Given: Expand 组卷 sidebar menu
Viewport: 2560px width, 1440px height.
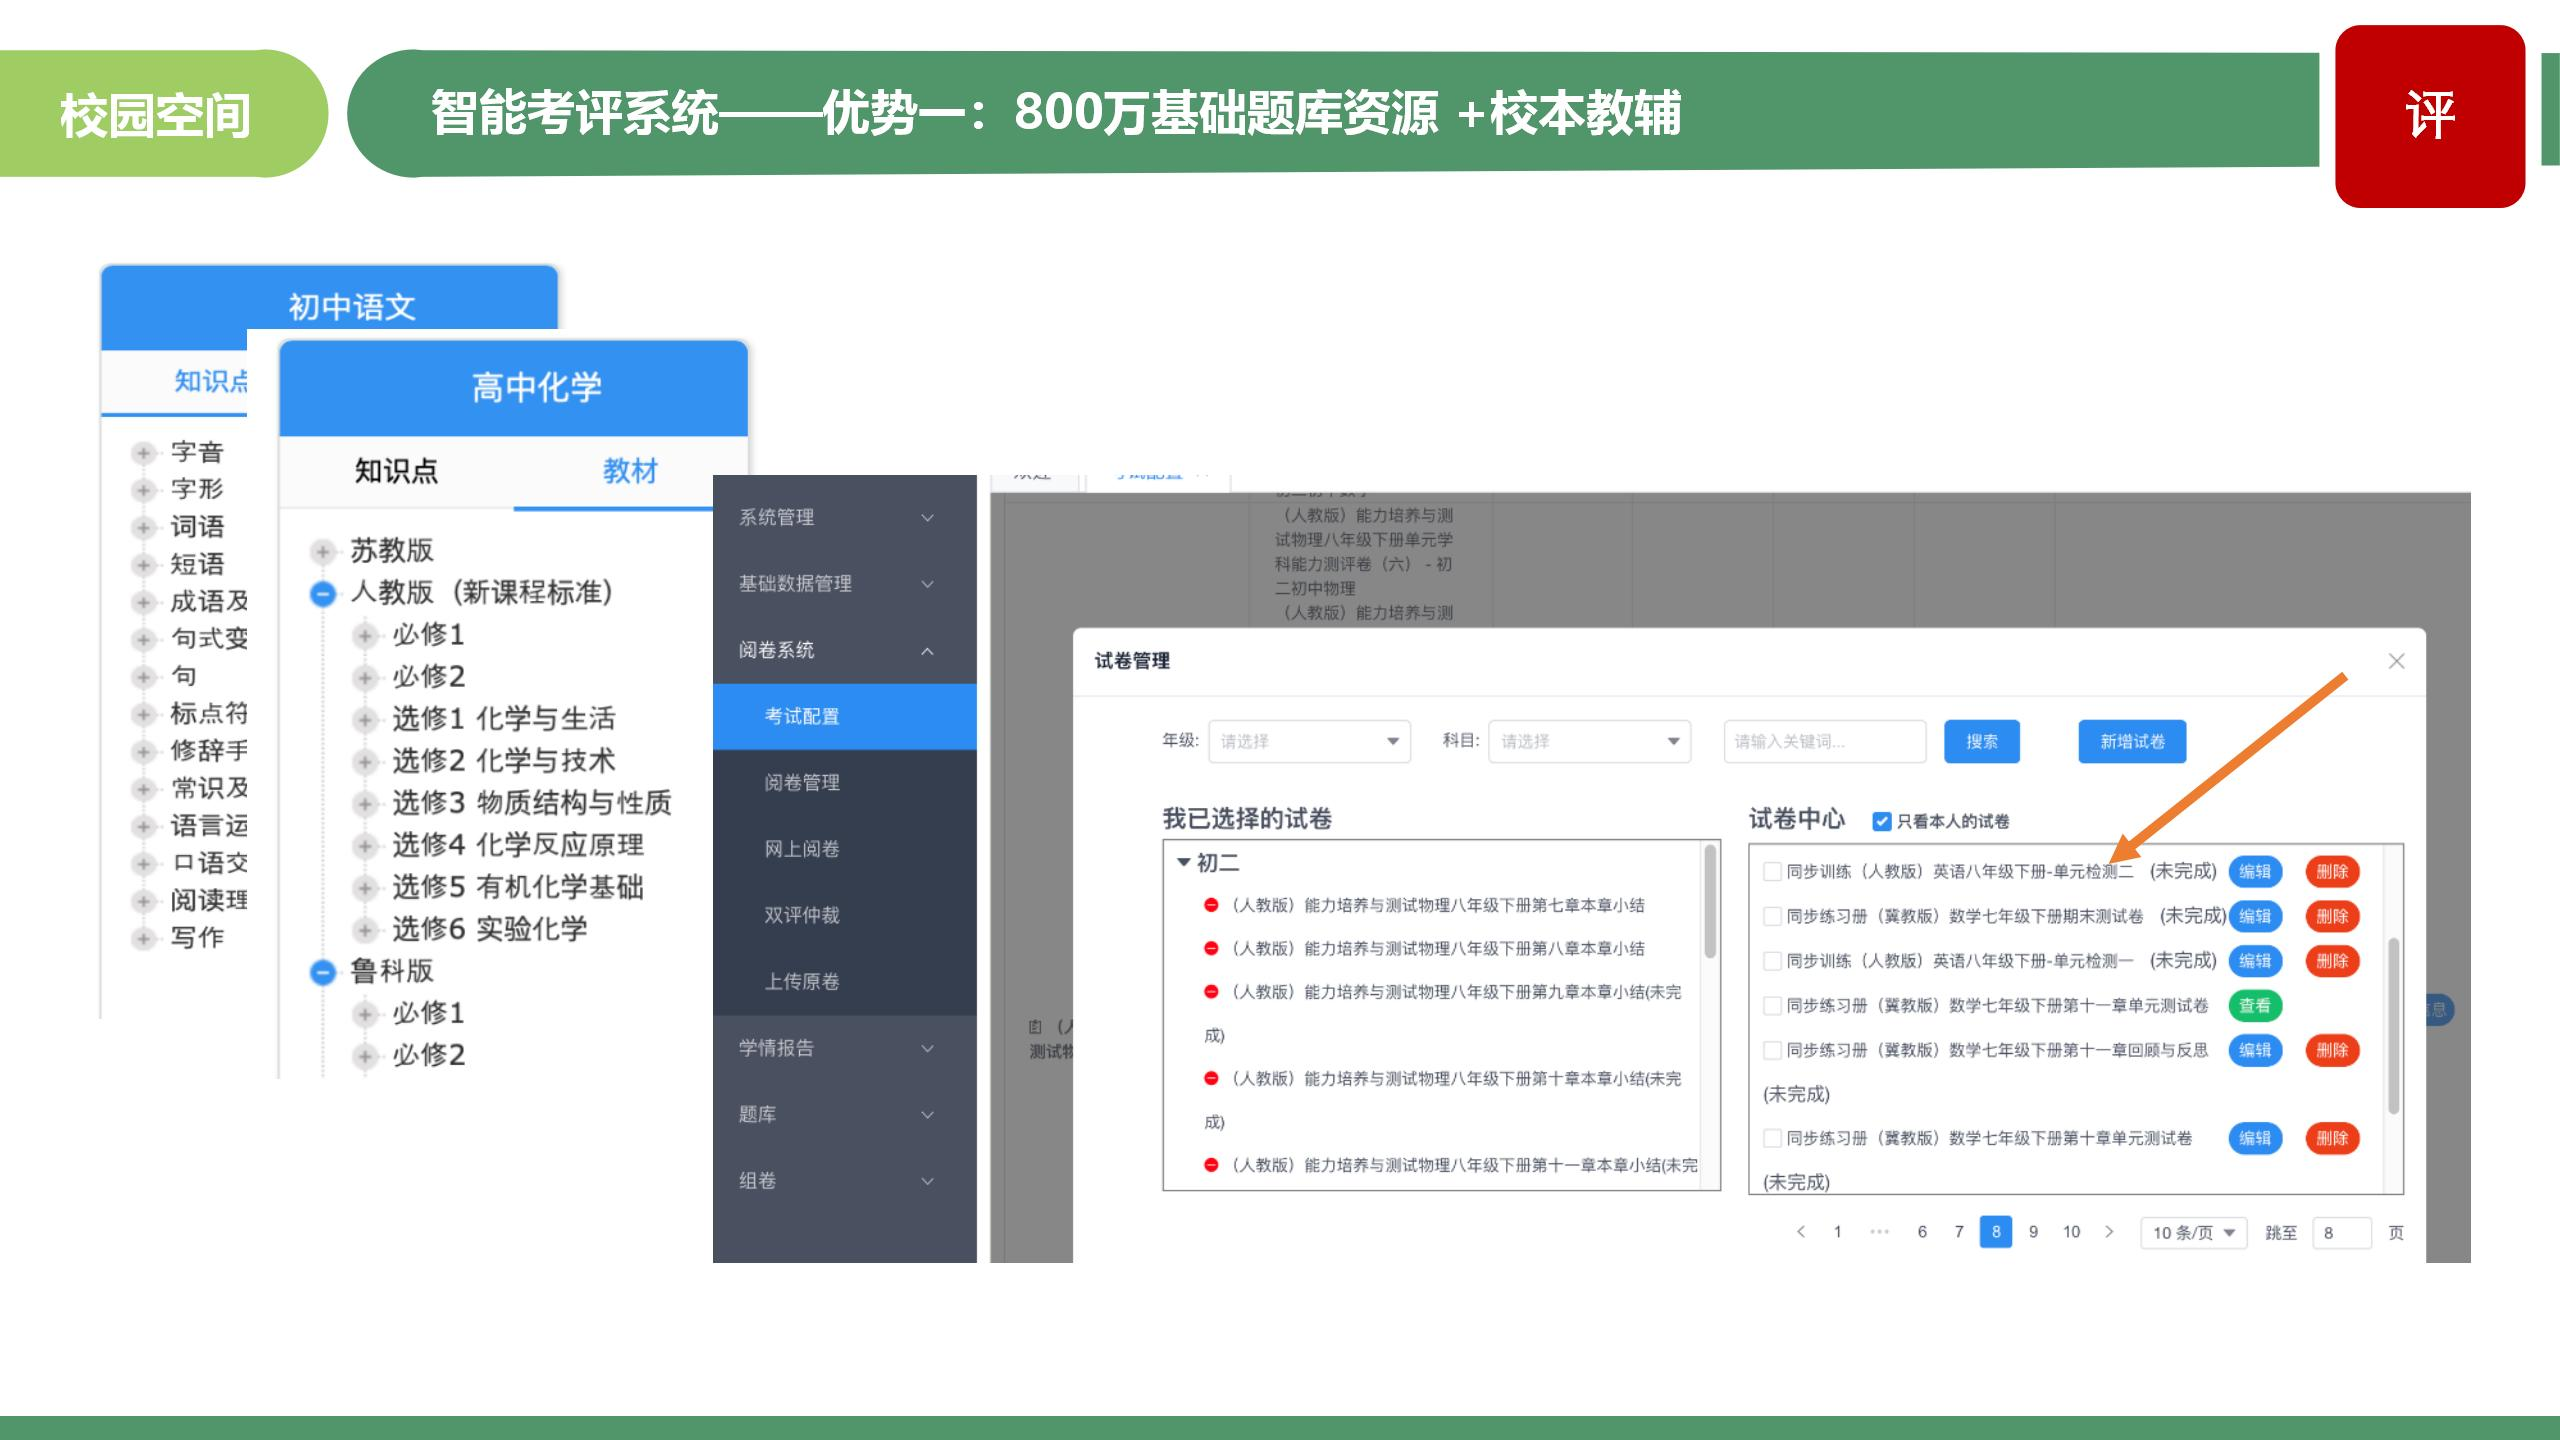Looking at the screenshot, I should tap(844, 1181).
